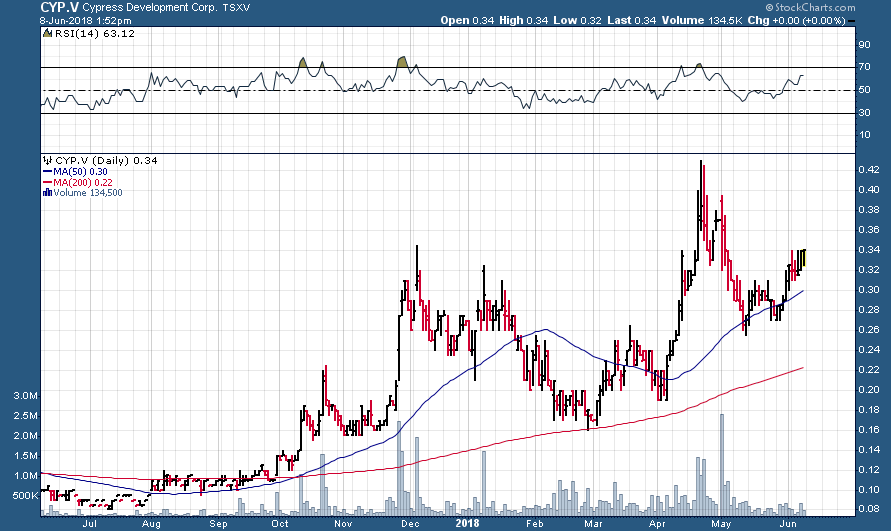Image resolution: width=891 pixels, height=531 pixels.
Task: Click the Jun month label on time axis
Action: [787, 523]
